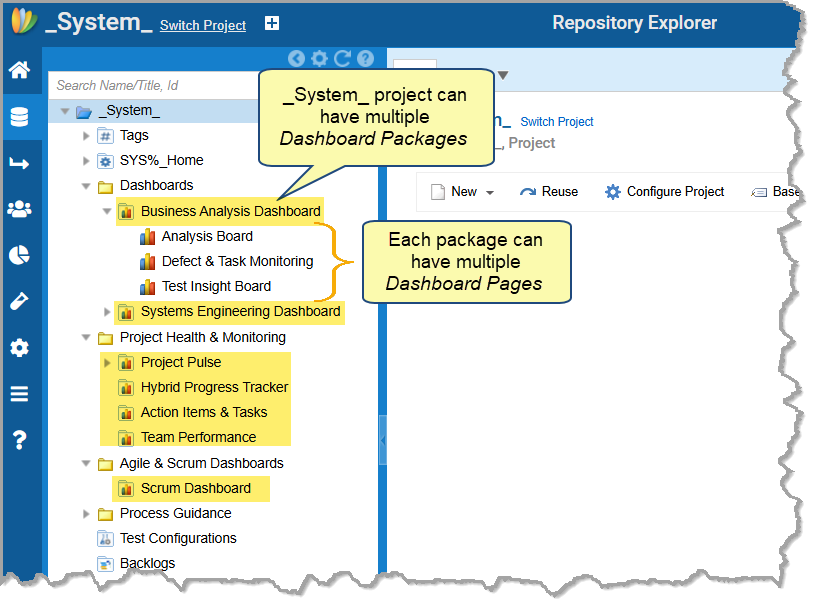Click Configure Project in the toolbar
Image resolution: width=817 pixels, height=608 pixels.
665,192
